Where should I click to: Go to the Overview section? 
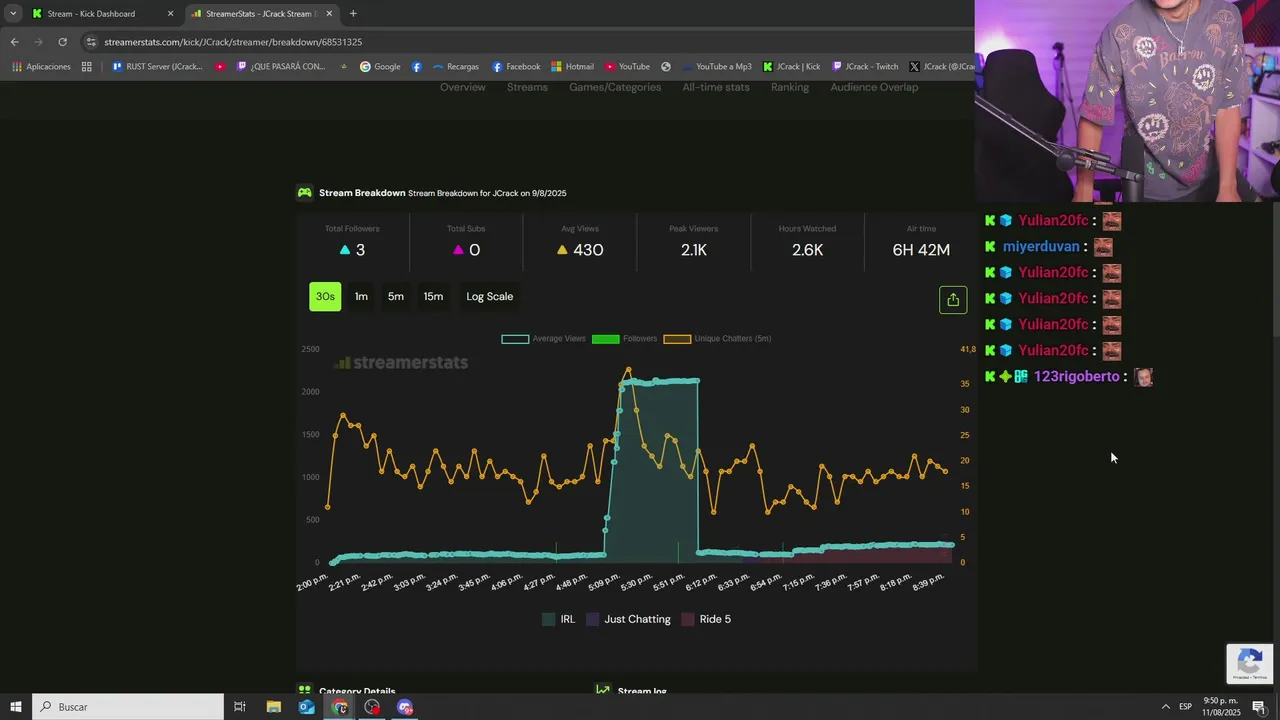tap(462, 87)
